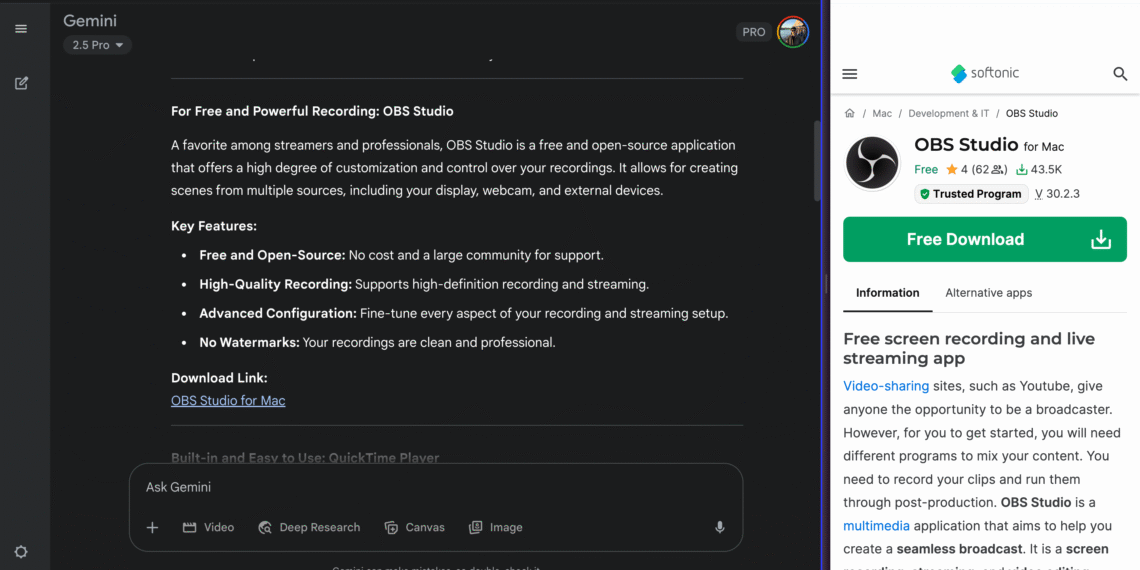The width and height of the screenshot is (1140, 570).
Task: Click the plus add-files icon
Action: [x=152, y=528]
